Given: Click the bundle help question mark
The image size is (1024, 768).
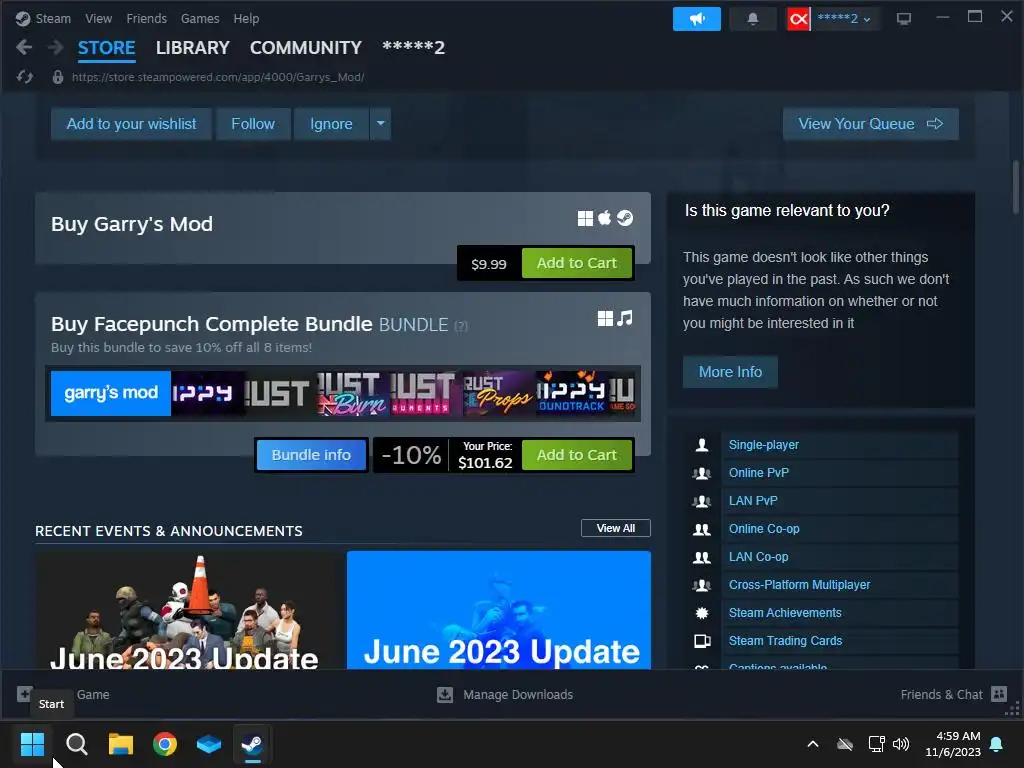Looking at the screenshot, I should [461, 326].
